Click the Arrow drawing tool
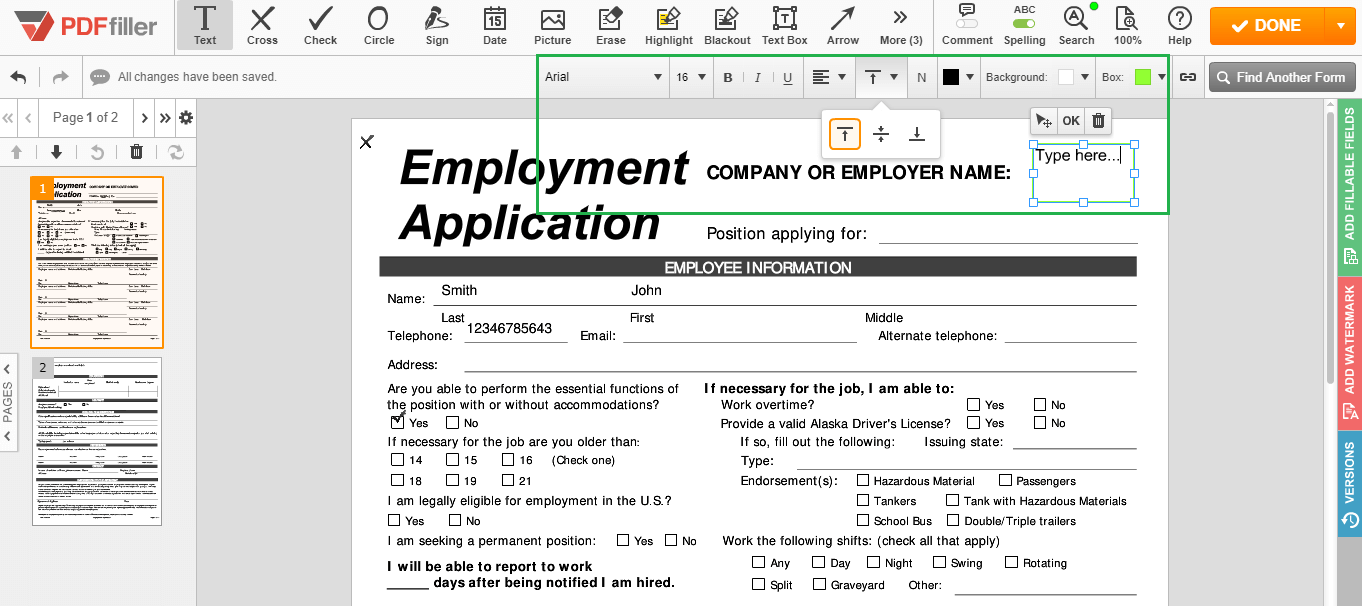The height and width of the screenshot is (606, 1362). (842, 26)
